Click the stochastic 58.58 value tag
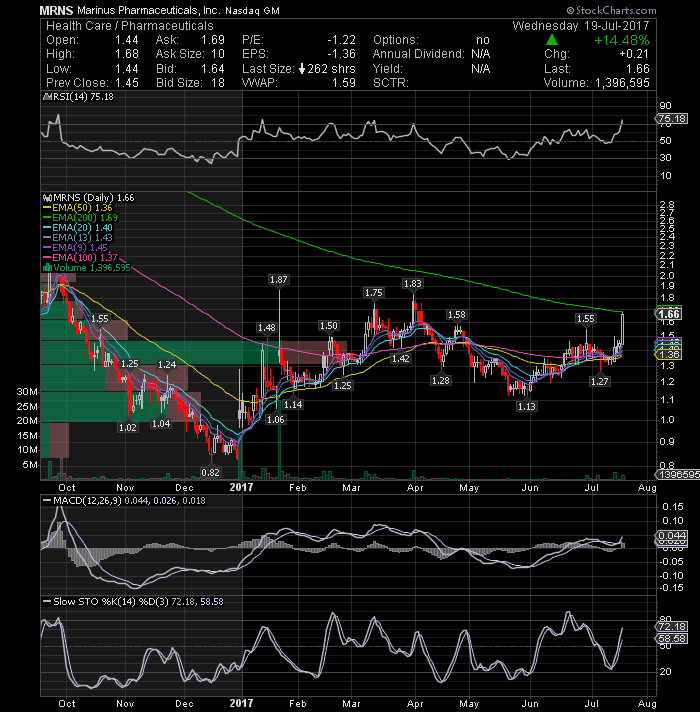Viewport: 700px width, 712px height. pyautogui.click(x=672, y=639)
